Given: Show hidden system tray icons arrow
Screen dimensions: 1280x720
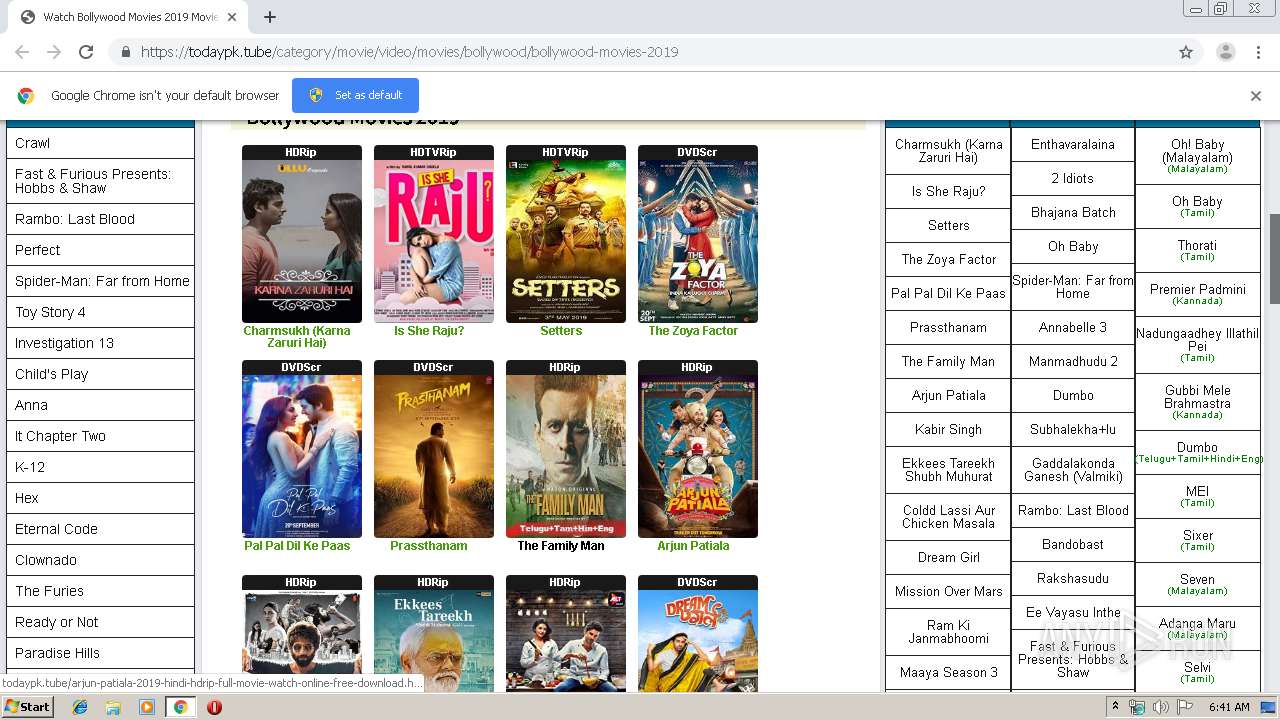Looking at the screenshot, I should pos(1116,707).
